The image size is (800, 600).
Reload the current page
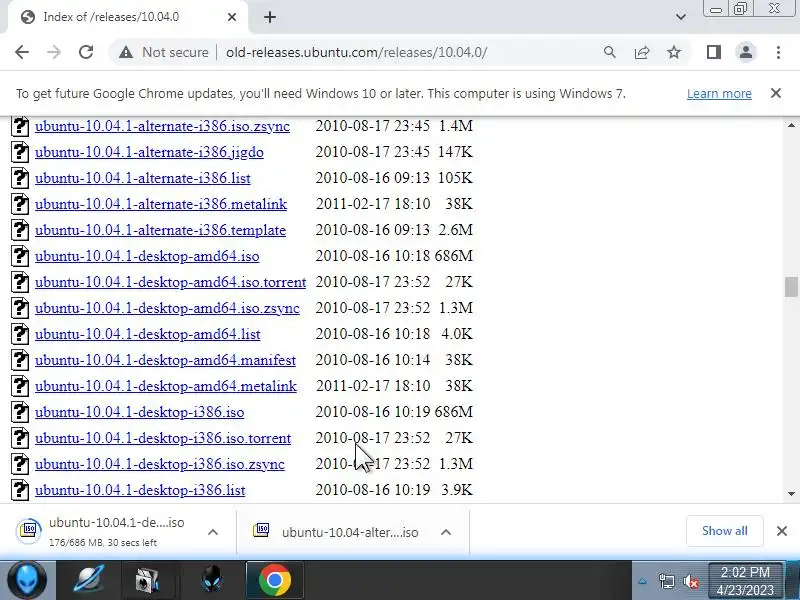pyautogui.click(x=86, y=52)
